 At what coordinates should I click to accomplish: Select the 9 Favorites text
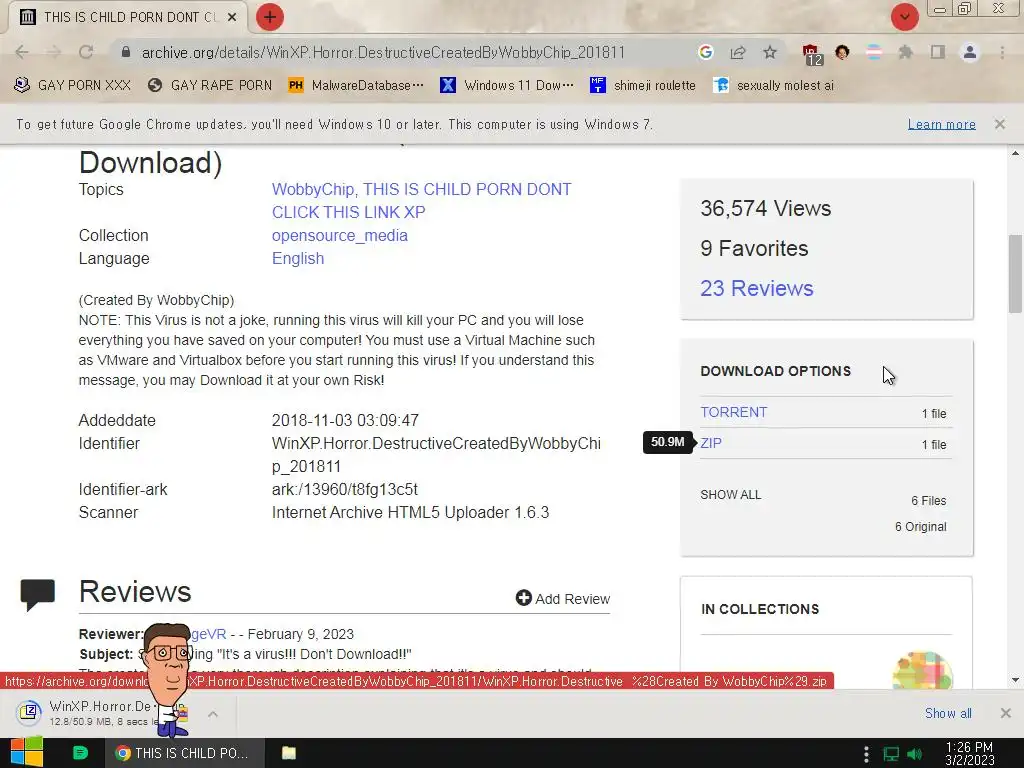[754, 248]
